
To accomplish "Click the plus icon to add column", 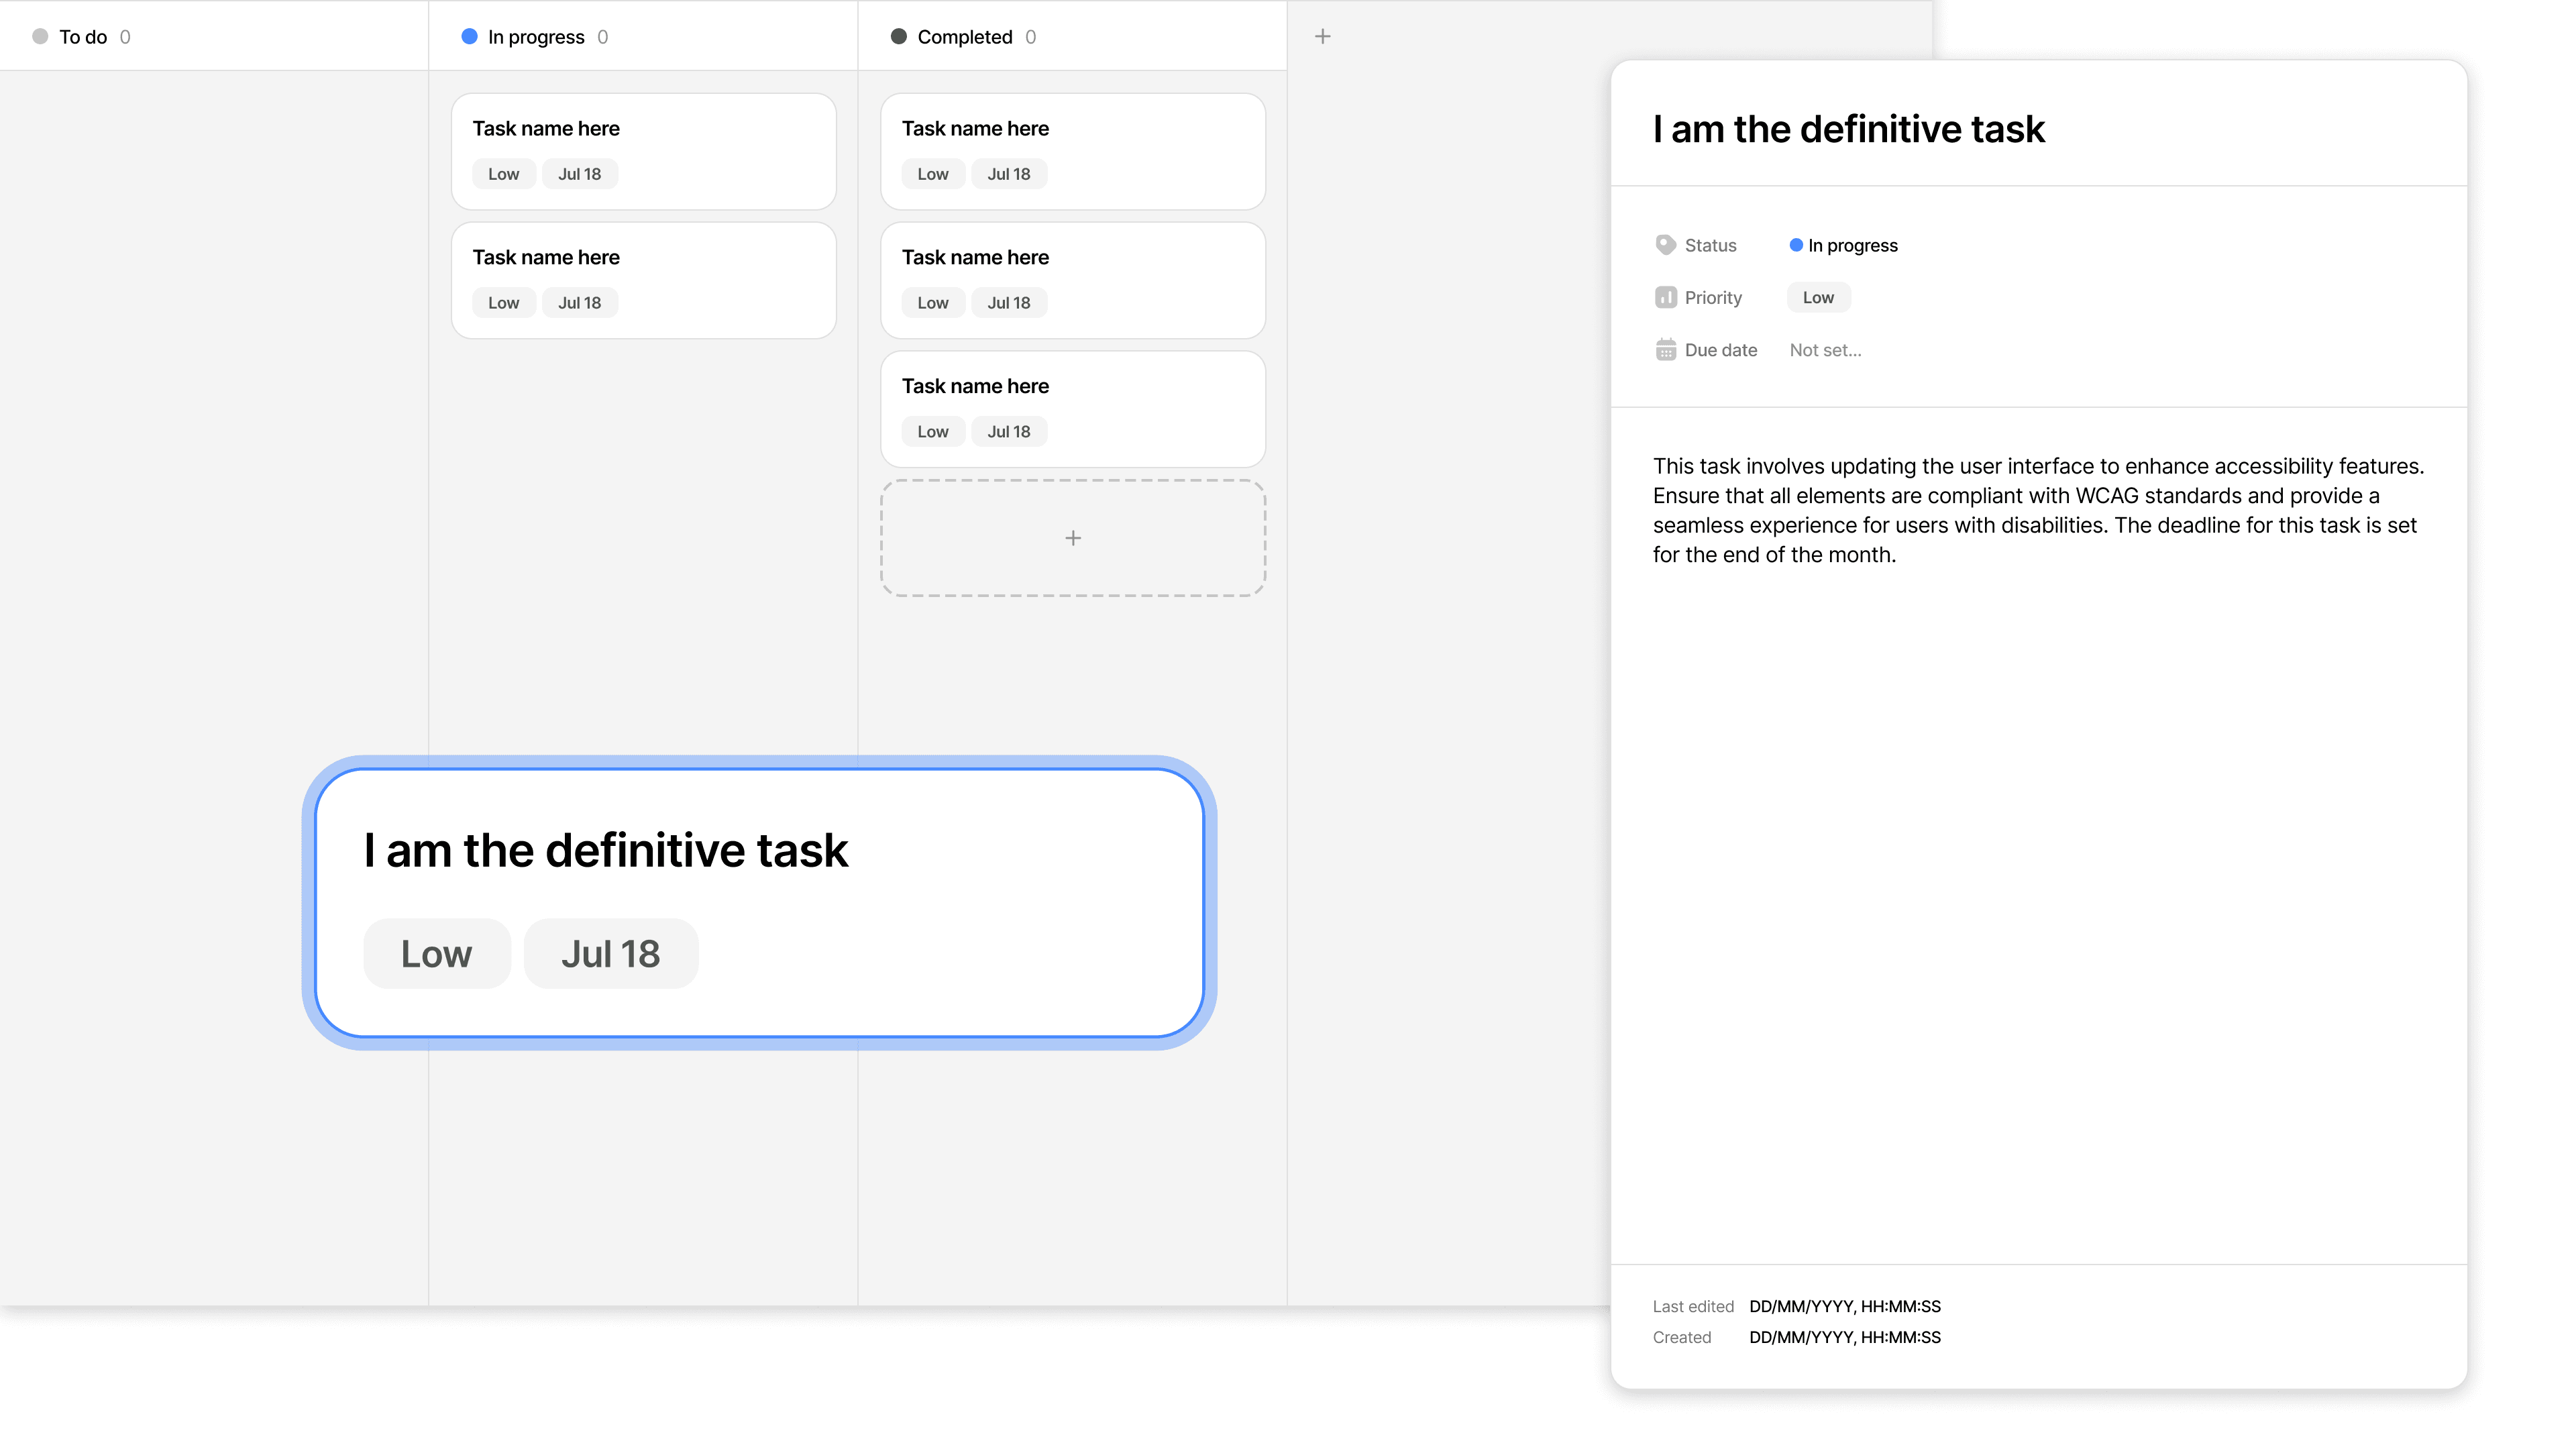I will (x=1322, y=37).
